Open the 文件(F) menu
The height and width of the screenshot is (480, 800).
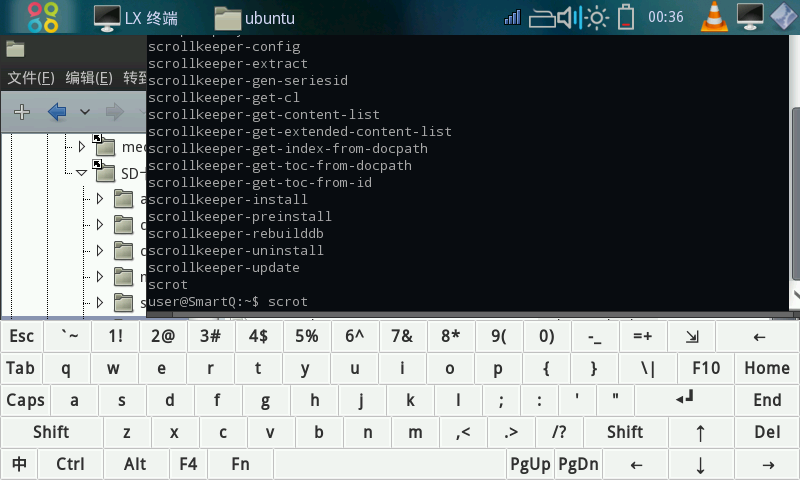pos(30,78)
